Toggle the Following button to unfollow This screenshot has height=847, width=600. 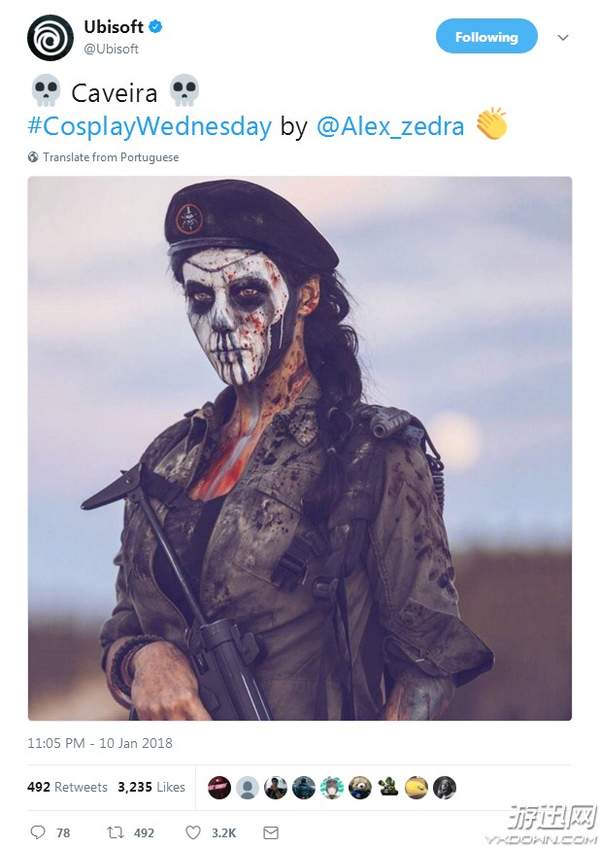(487, 36)
